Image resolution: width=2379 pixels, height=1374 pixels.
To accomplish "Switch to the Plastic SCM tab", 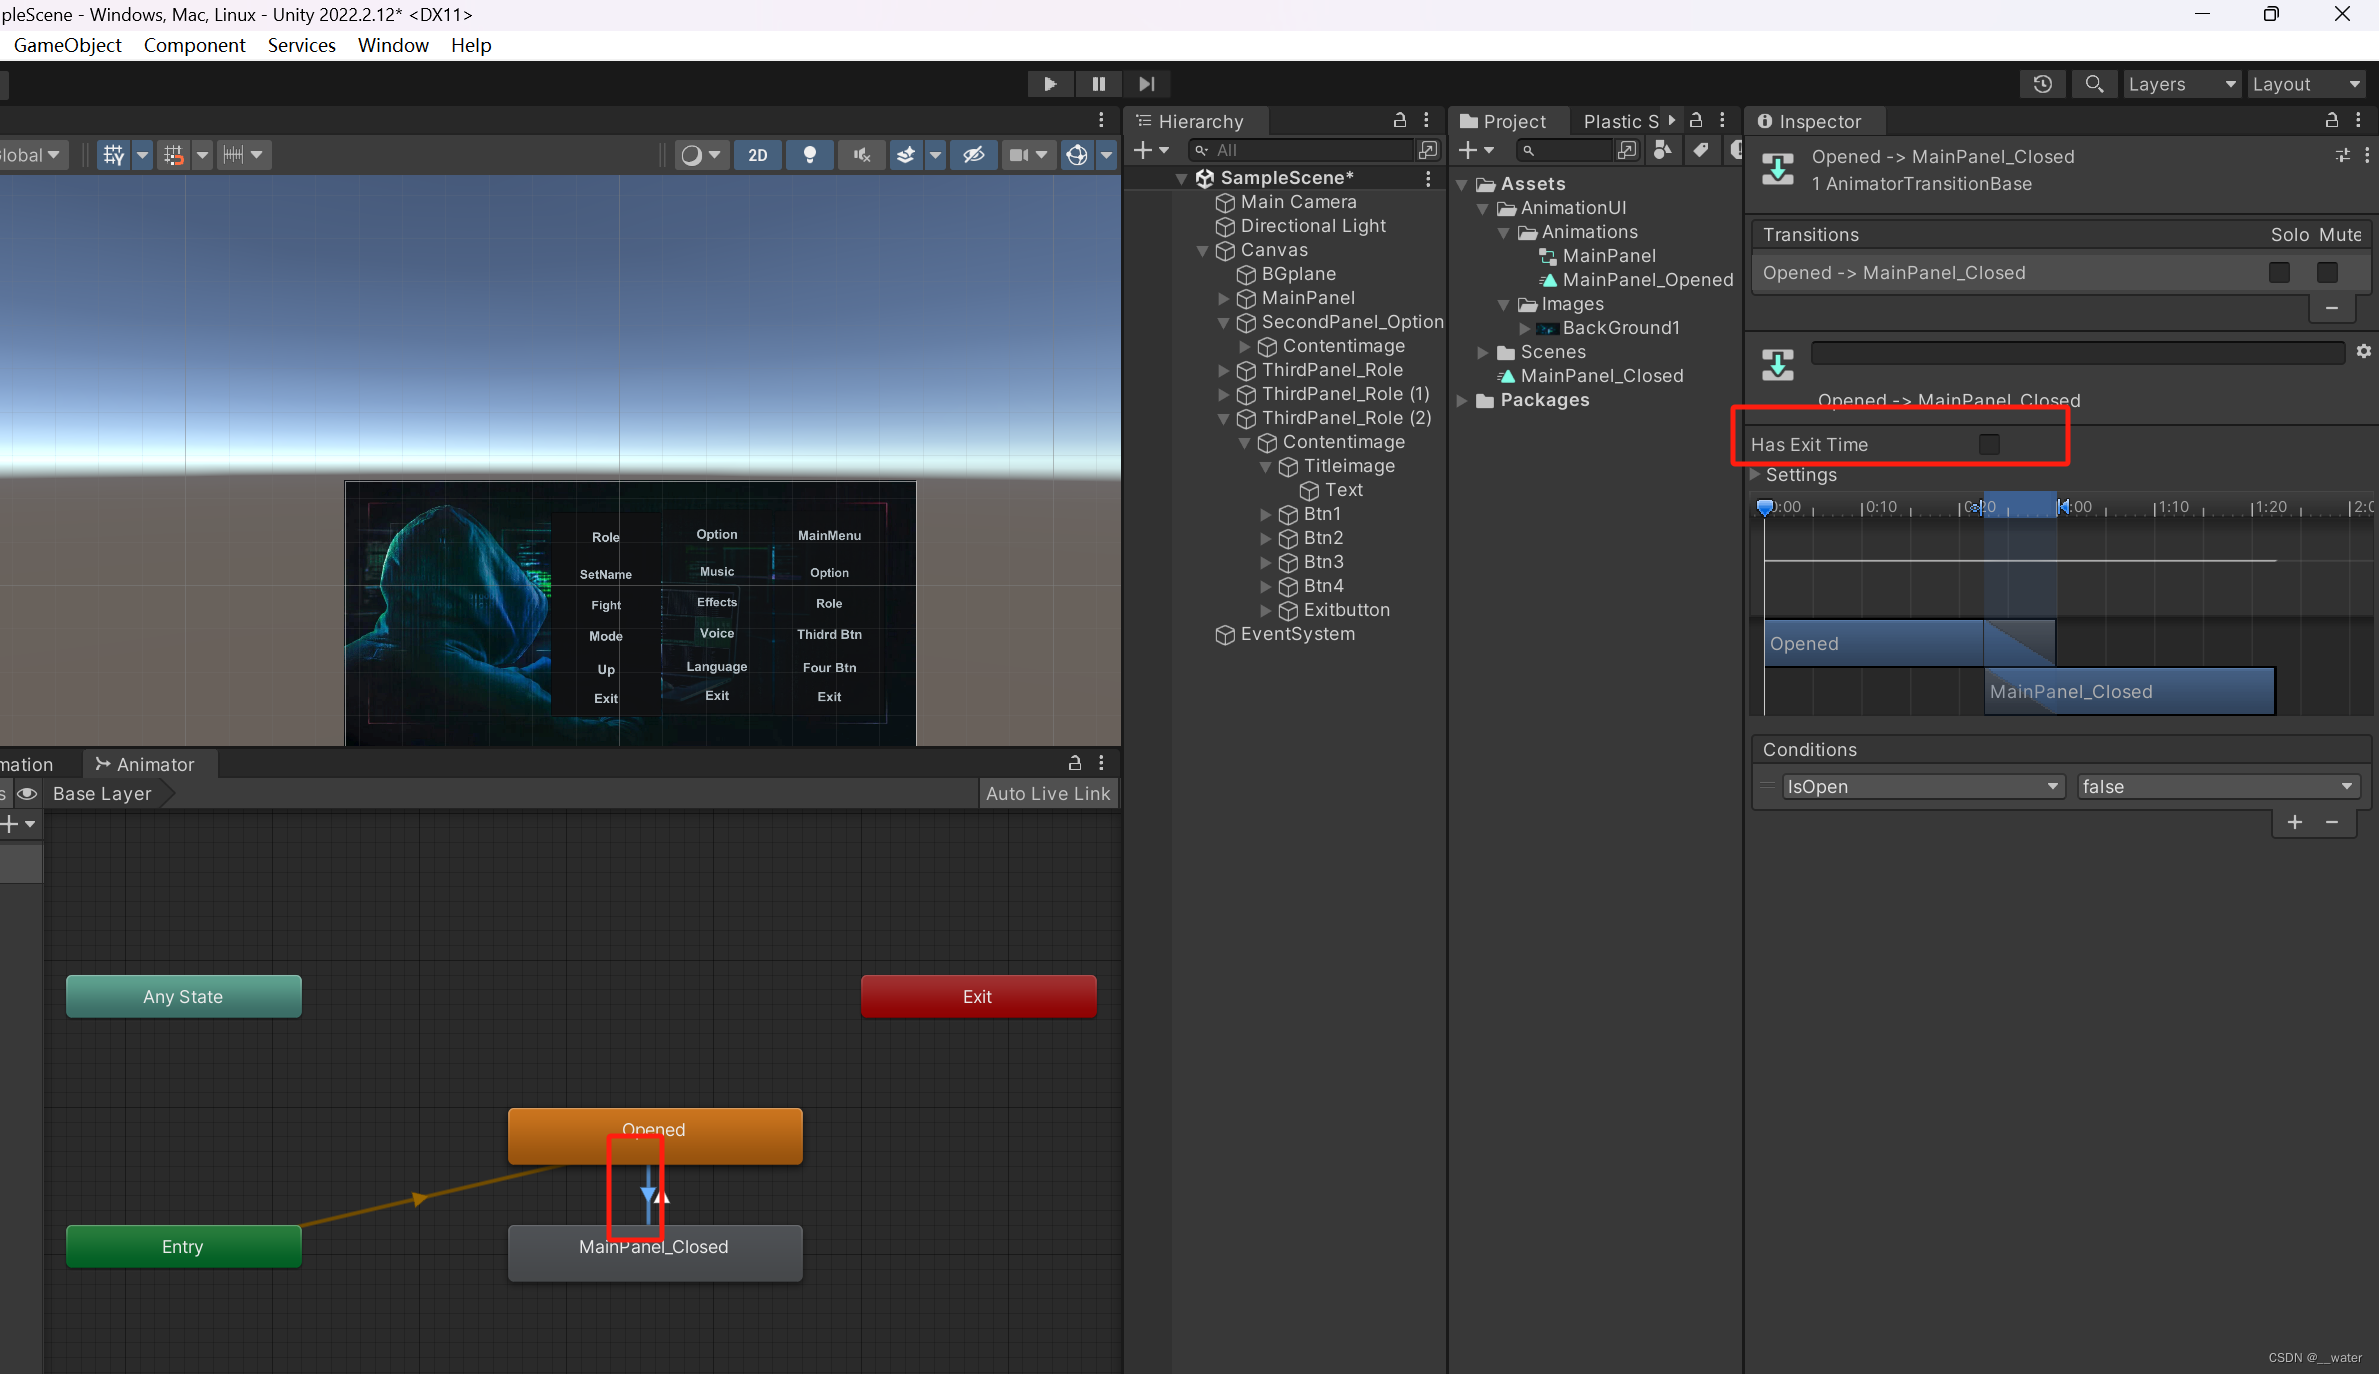I will (x=1620, y=121).
